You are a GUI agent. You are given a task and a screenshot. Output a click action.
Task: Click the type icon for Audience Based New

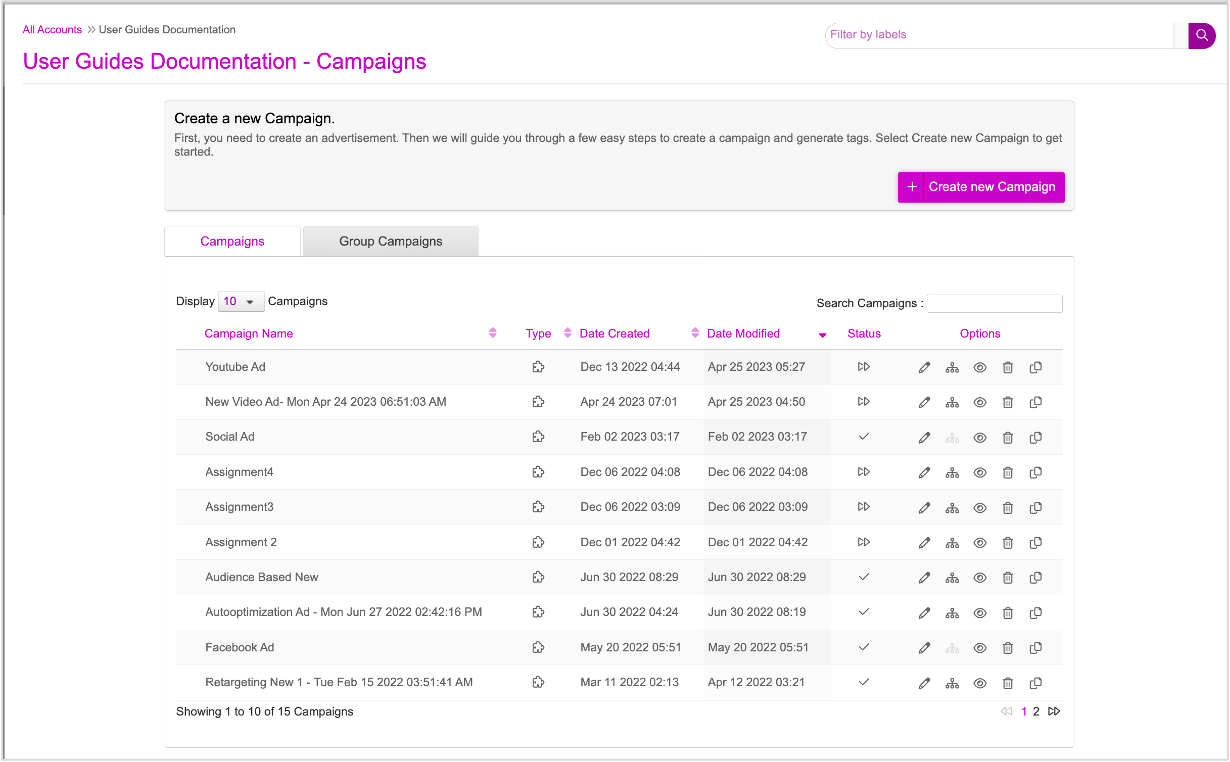(538, 578)
